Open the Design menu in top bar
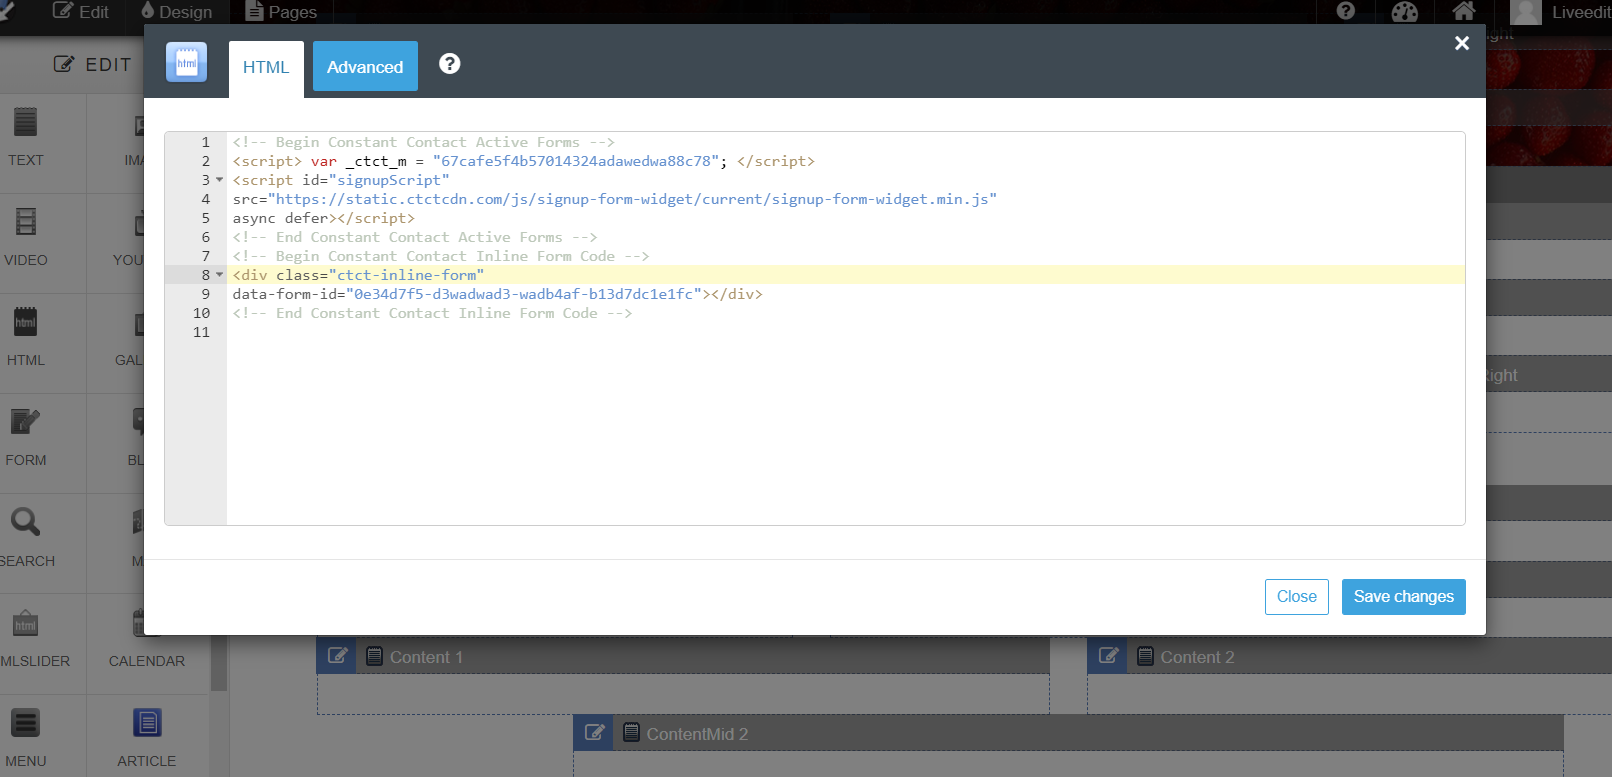The width and height of the screenshot is (1612, 777). coord(176,12)
